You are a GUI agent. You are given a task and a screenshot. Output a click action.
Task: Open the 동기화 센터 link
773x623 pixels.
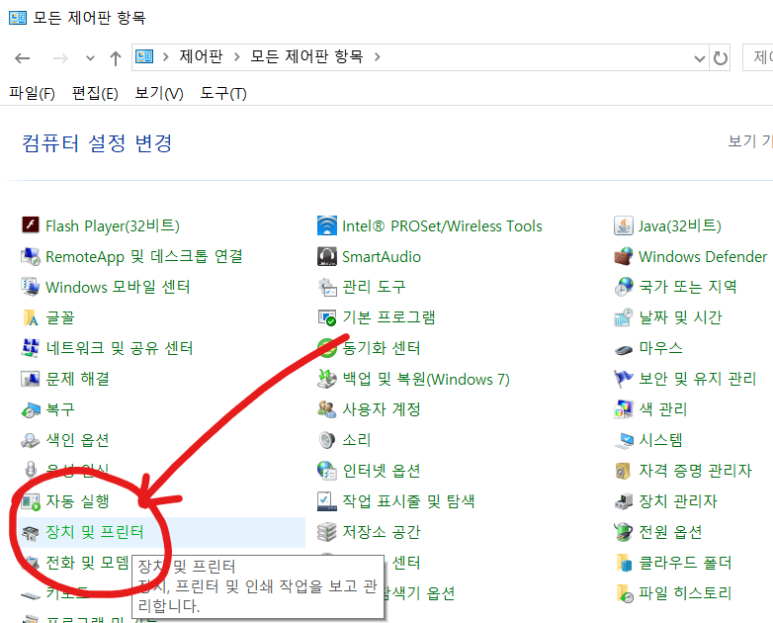point(381,348)
